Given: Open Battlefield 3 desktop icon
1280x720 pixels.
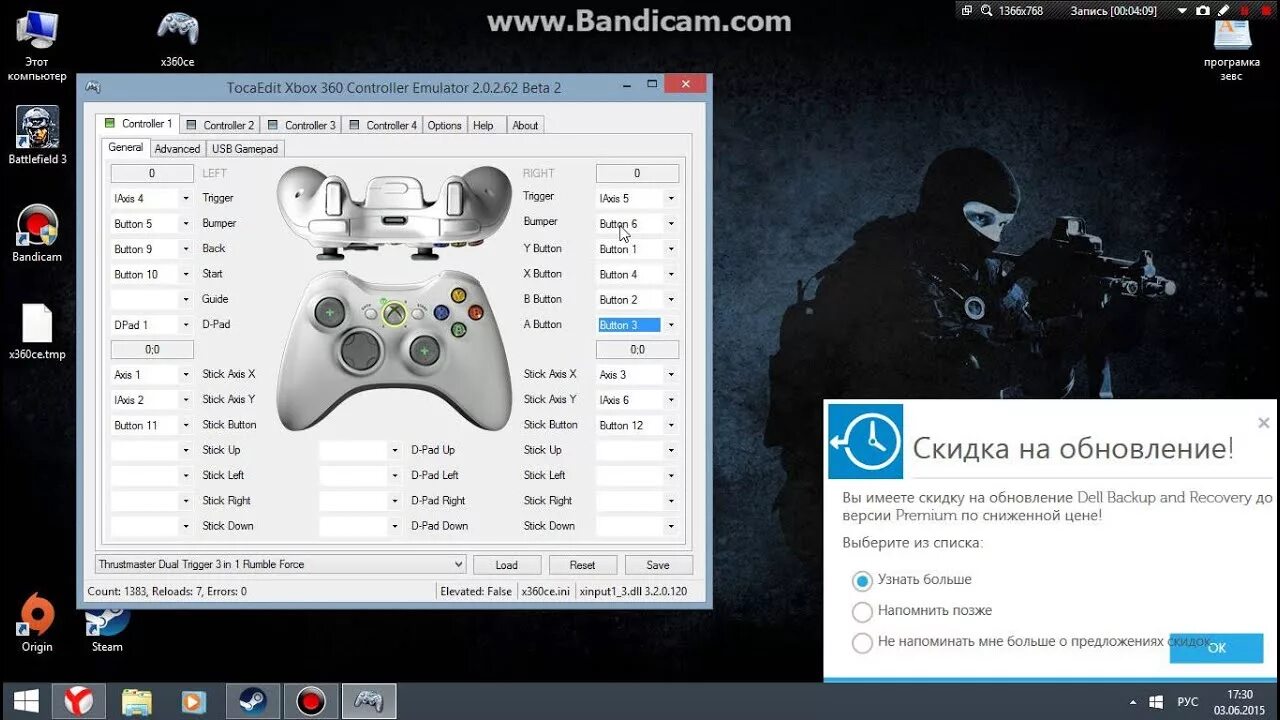Looking at the screenshot, I should pyautogui.click(x=37, y=135).
